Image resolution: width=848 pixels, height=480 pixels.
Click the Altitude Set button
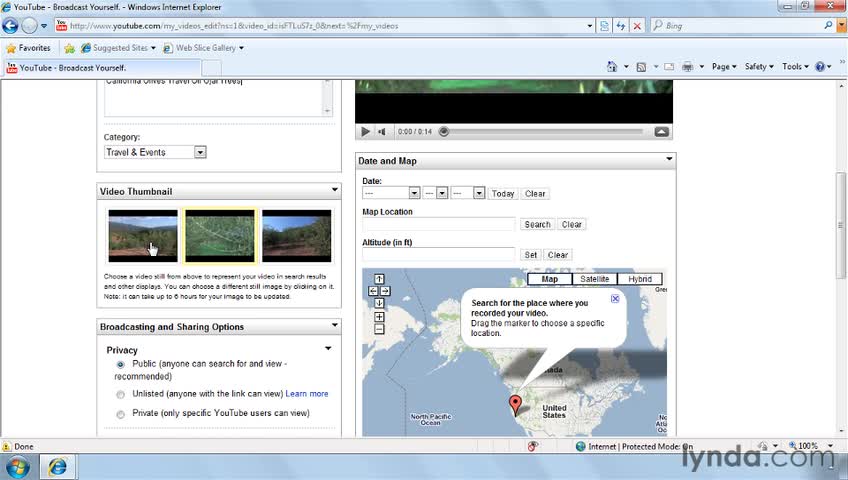531,255
